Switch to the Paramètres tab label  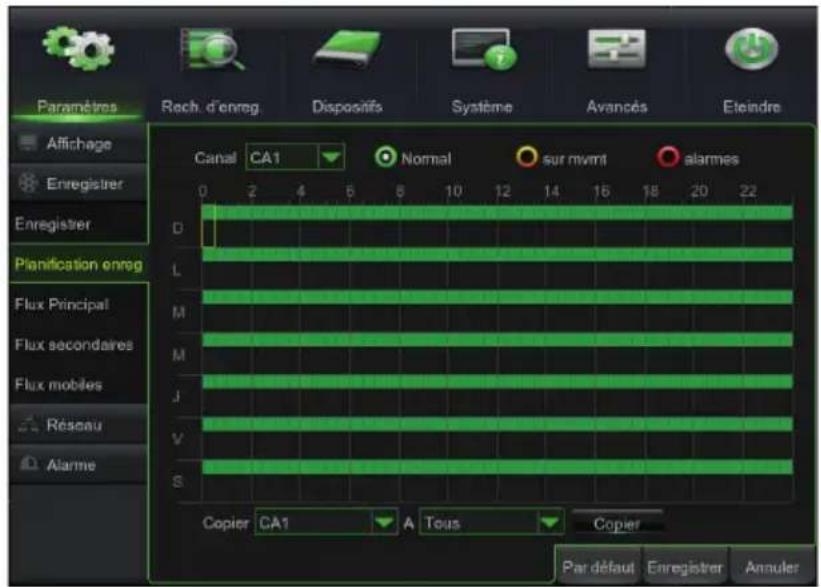click(77, 107)
